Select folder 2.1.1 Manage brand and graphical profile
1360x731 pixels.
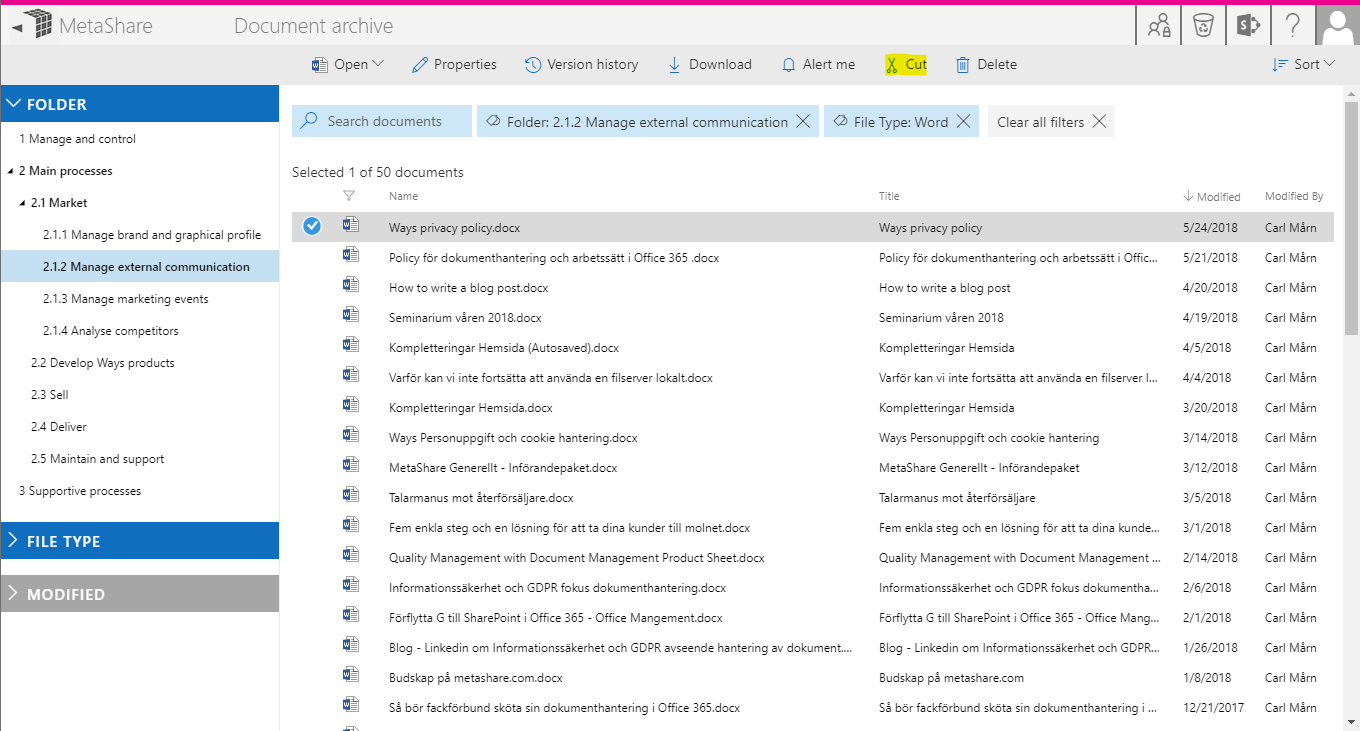click(x=152, y=235)
